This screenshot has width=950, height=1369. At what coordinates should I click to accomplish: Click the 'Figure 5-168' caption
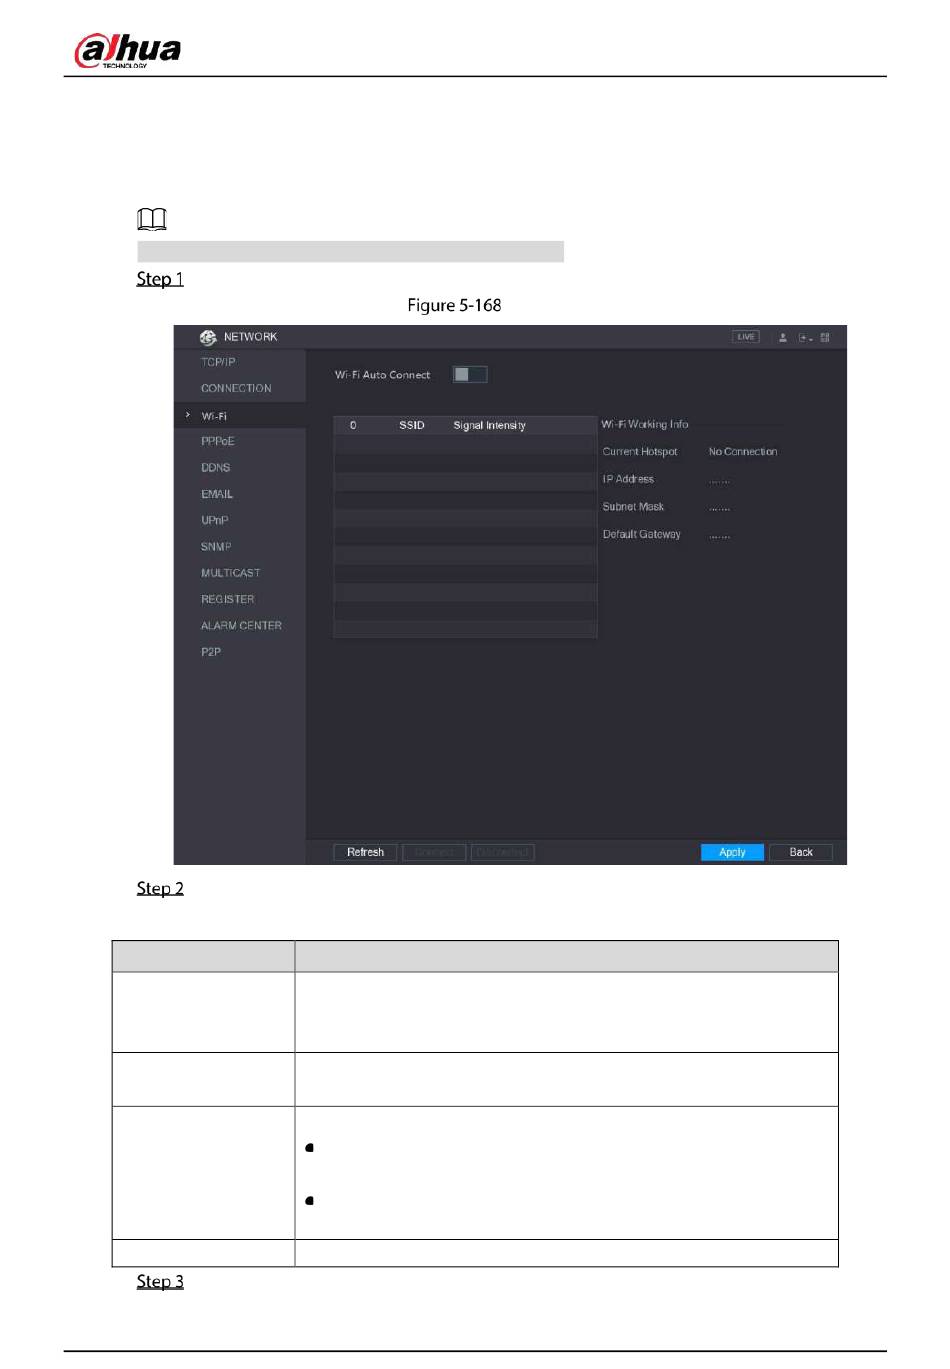tap(454, 305)
